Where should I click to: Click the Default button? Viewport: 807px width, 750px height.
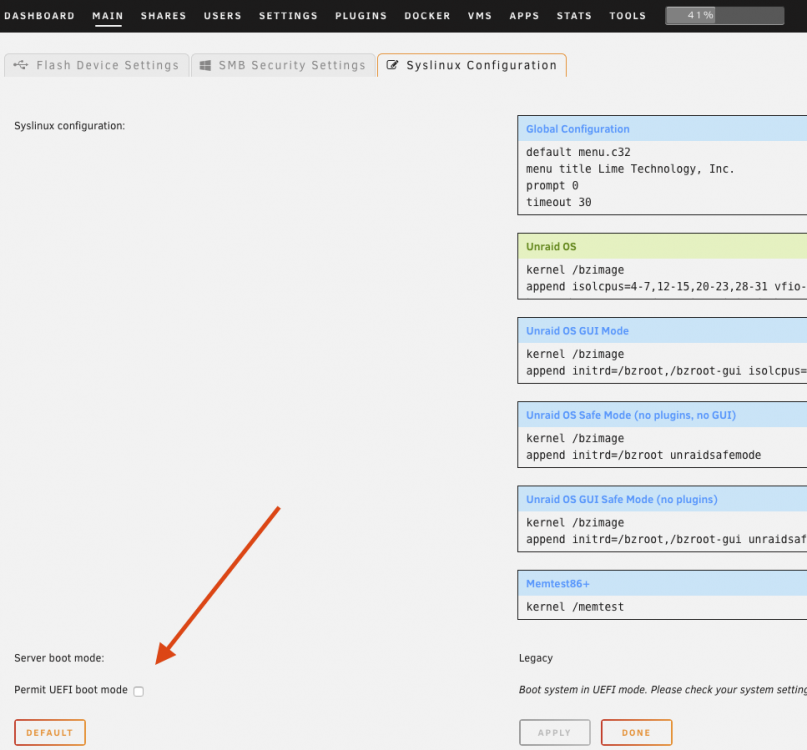click(x=50, y=732)
